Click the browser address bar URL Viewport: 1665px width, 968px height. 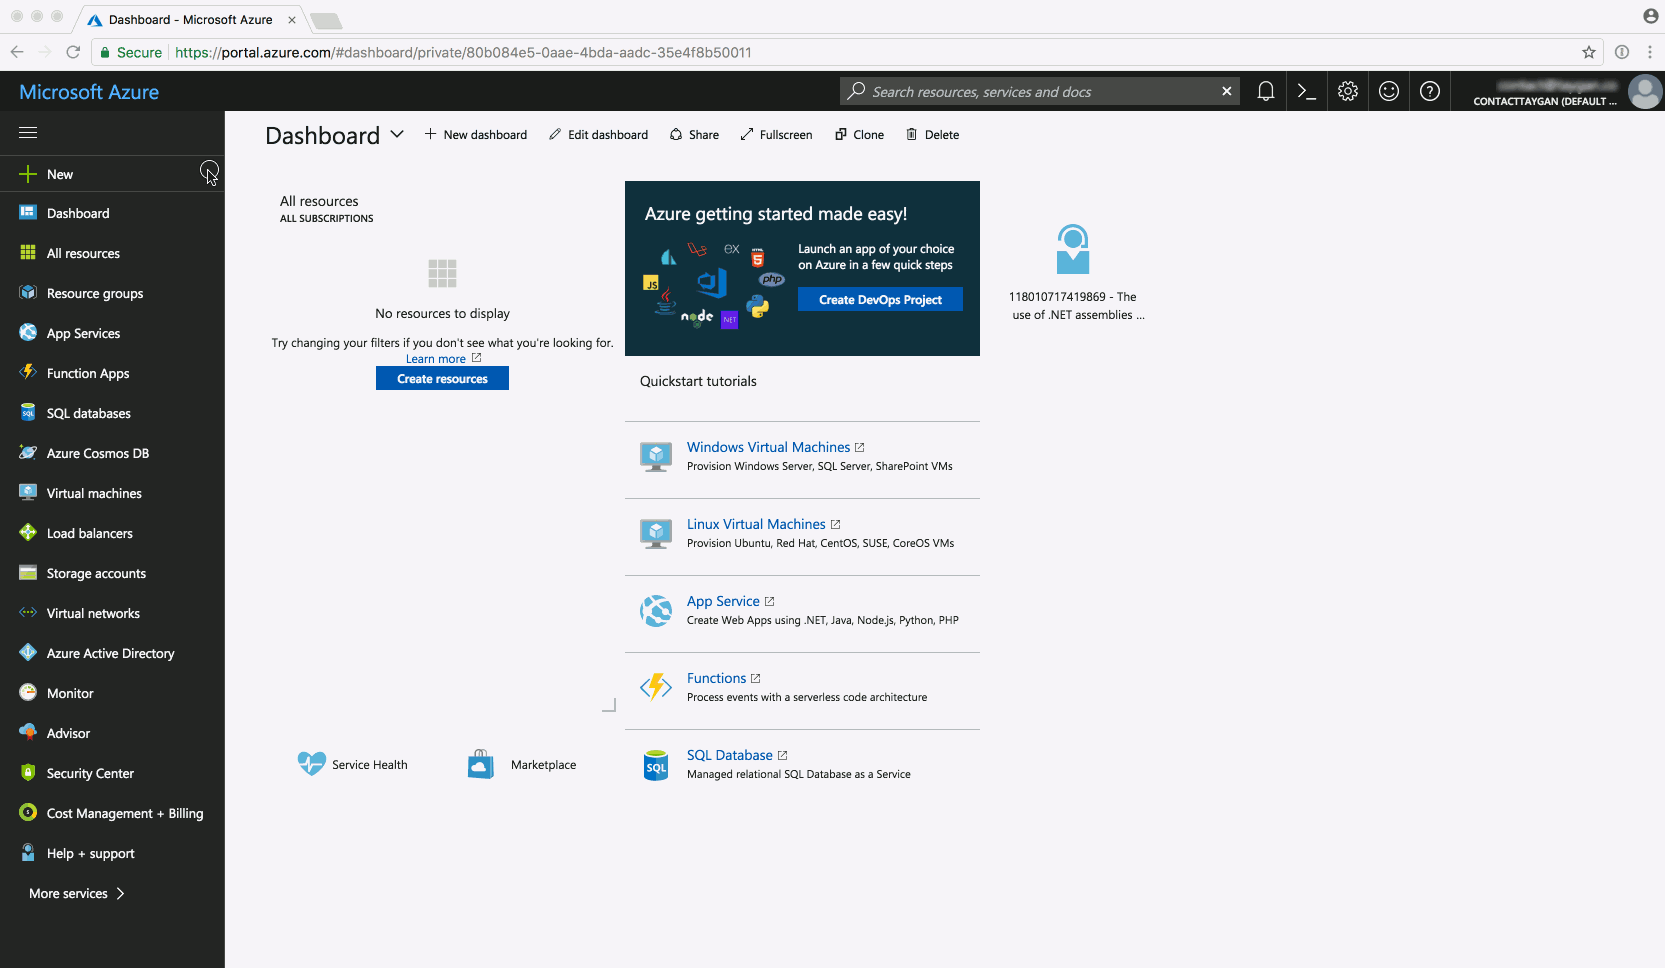click(x=463, y=52)
